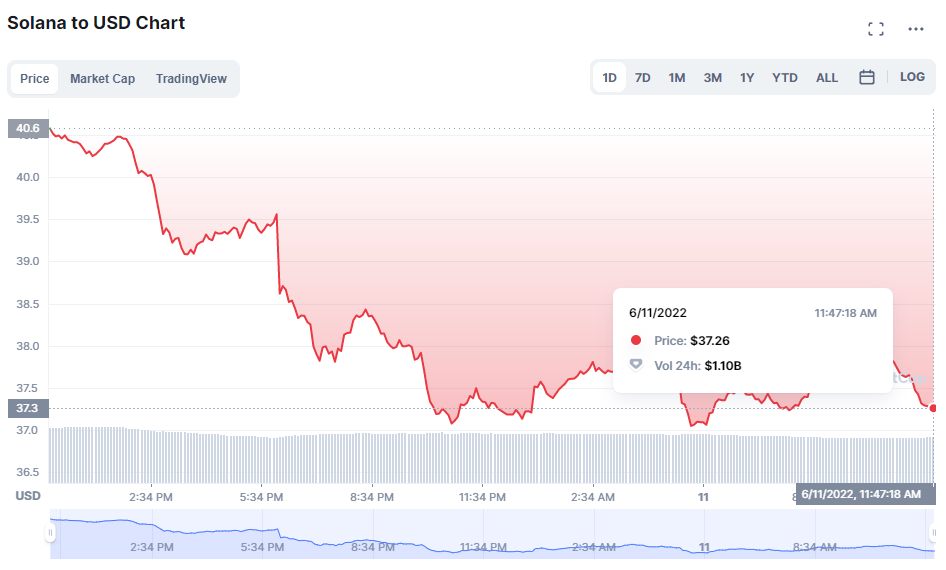Viewport: 946px width, 570px height.
Task: Toggle the LOG scale button
Action: pos(912,77)
